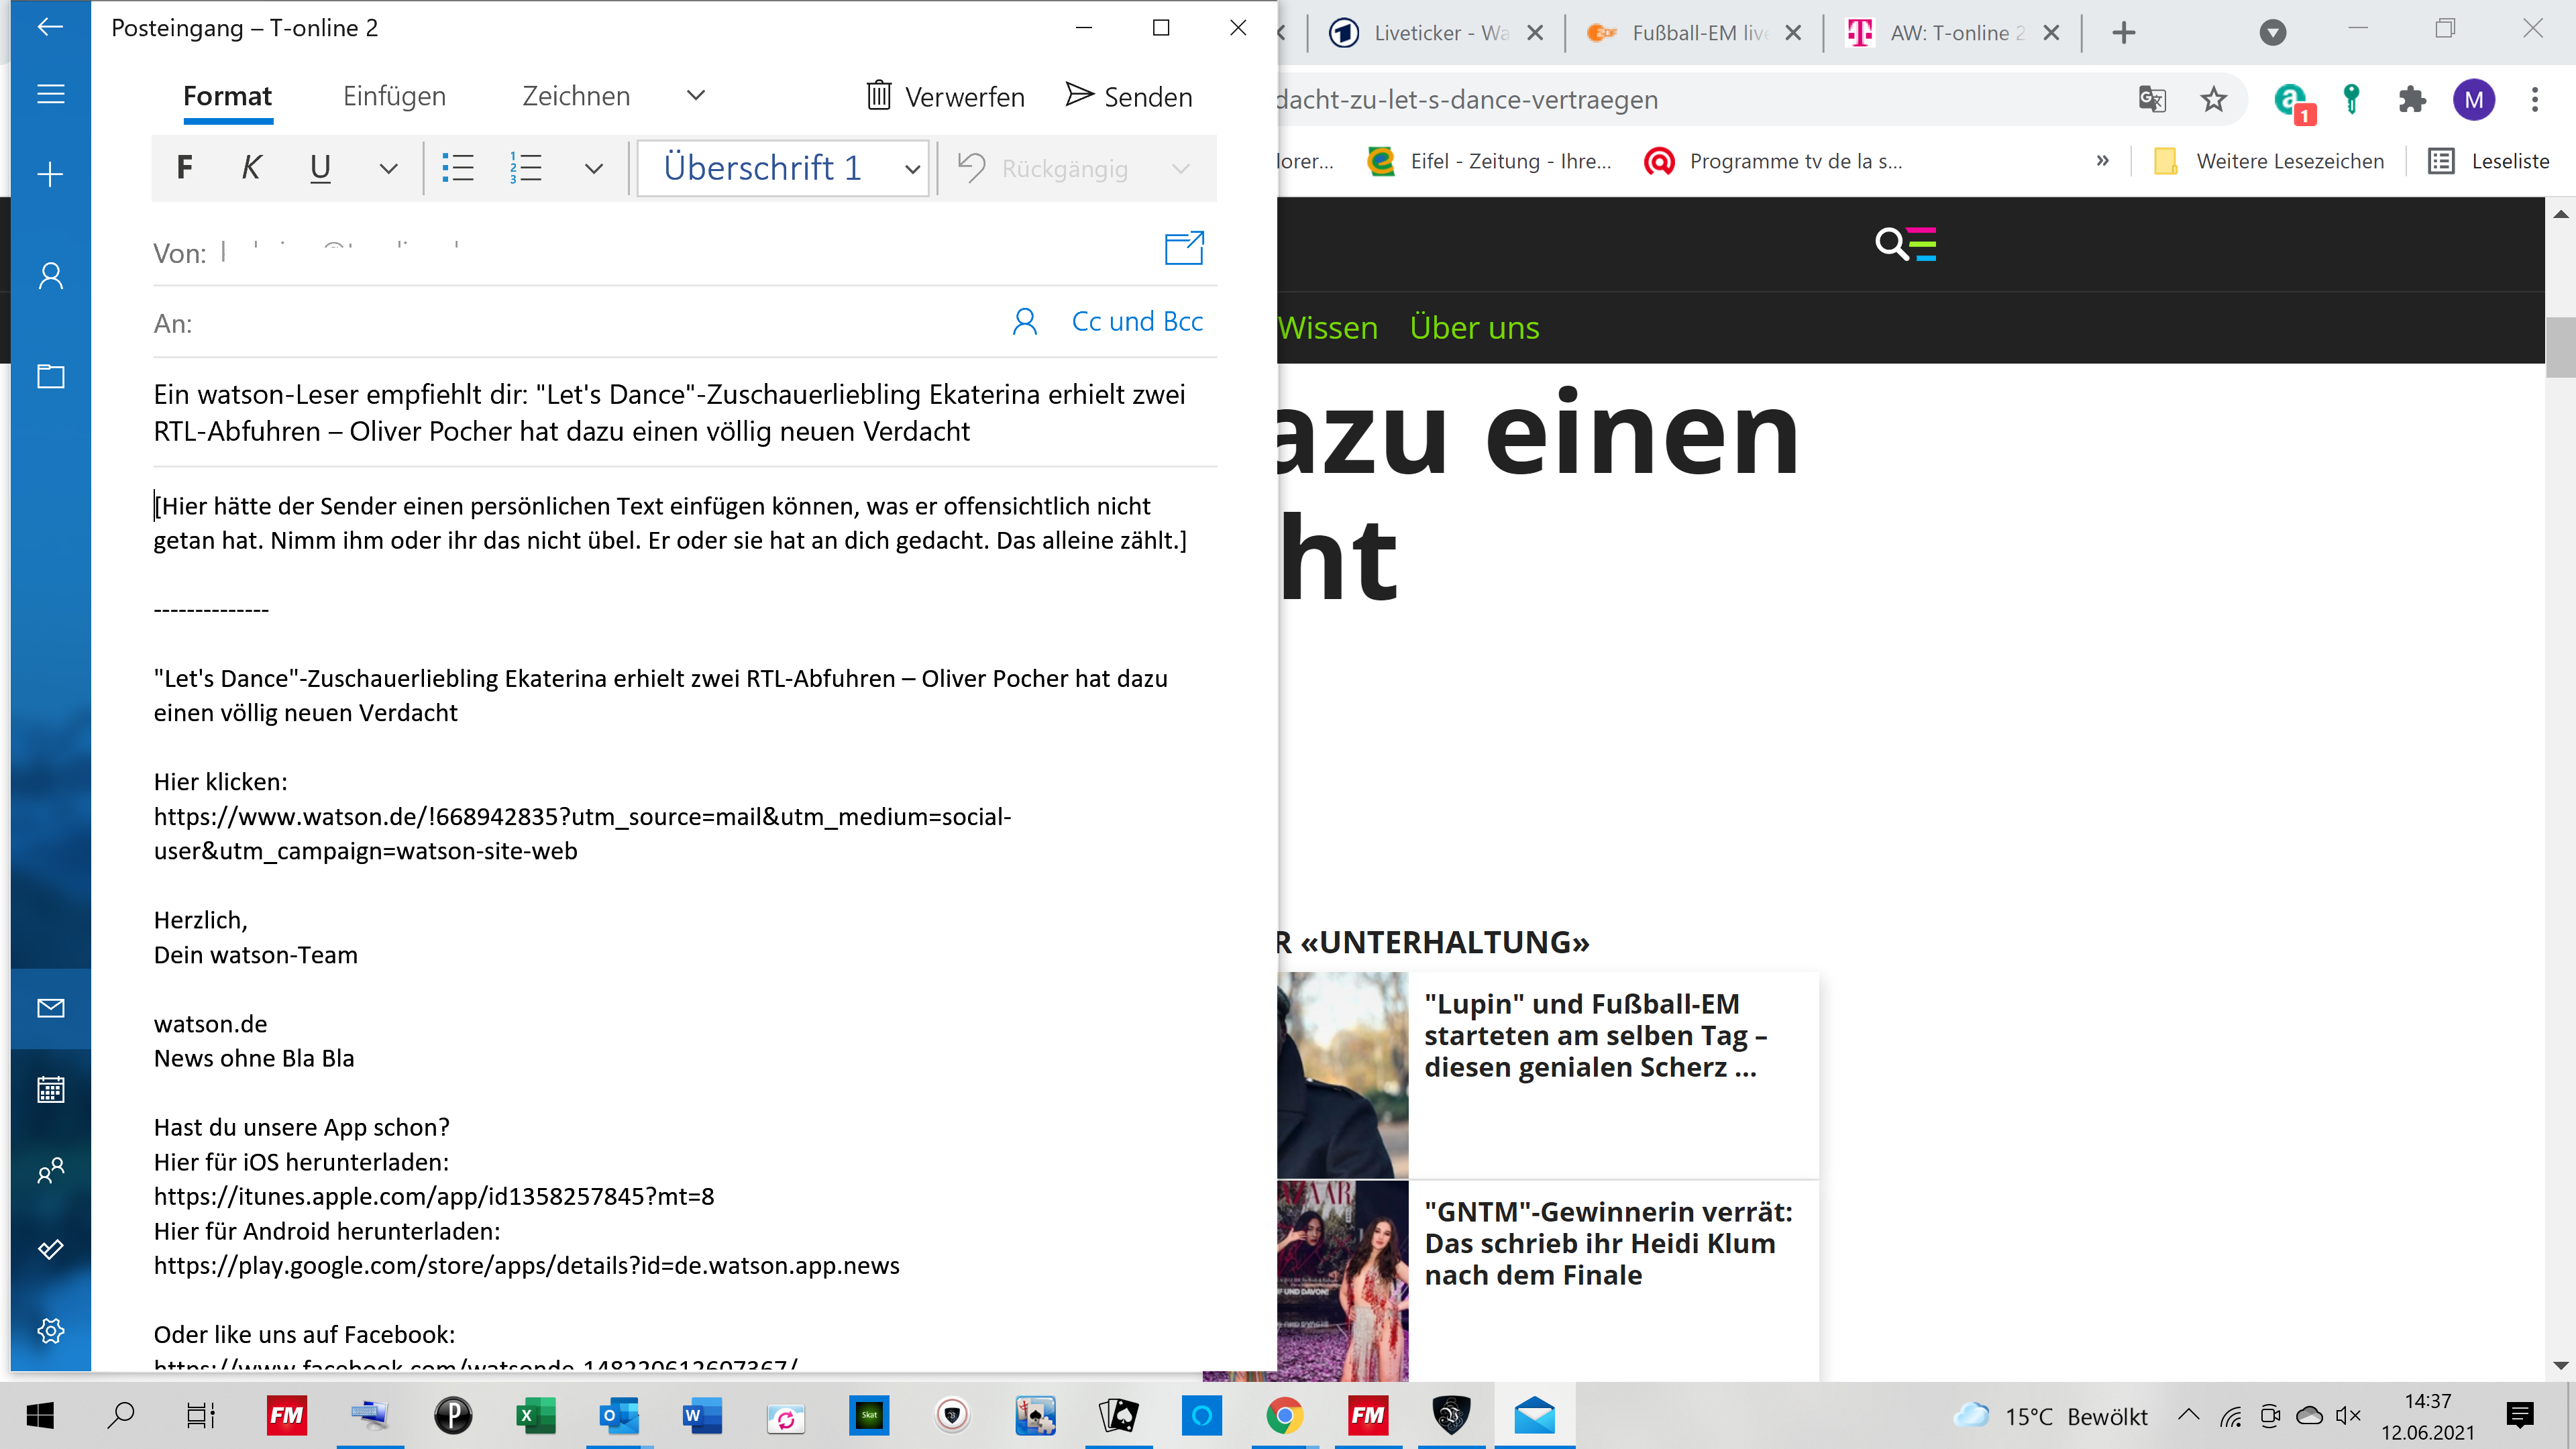Open Windows Start menu
The width and height of the screenshot is (2576, 1449).
[40, 1415]
